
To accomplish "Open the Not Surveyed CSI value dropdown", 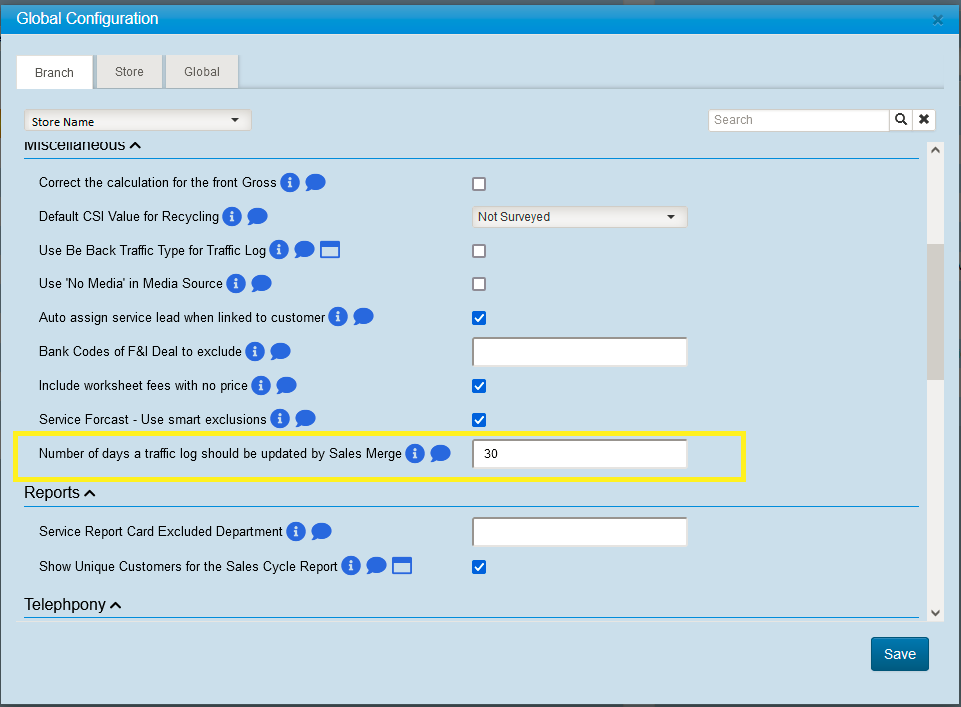I will click(579, 217).
